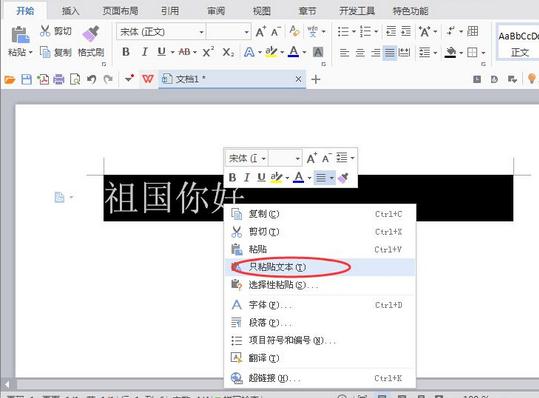Toggle Bold in floating mini toolbar
Screen dimensions: 539x398
(x=232, y=178)
